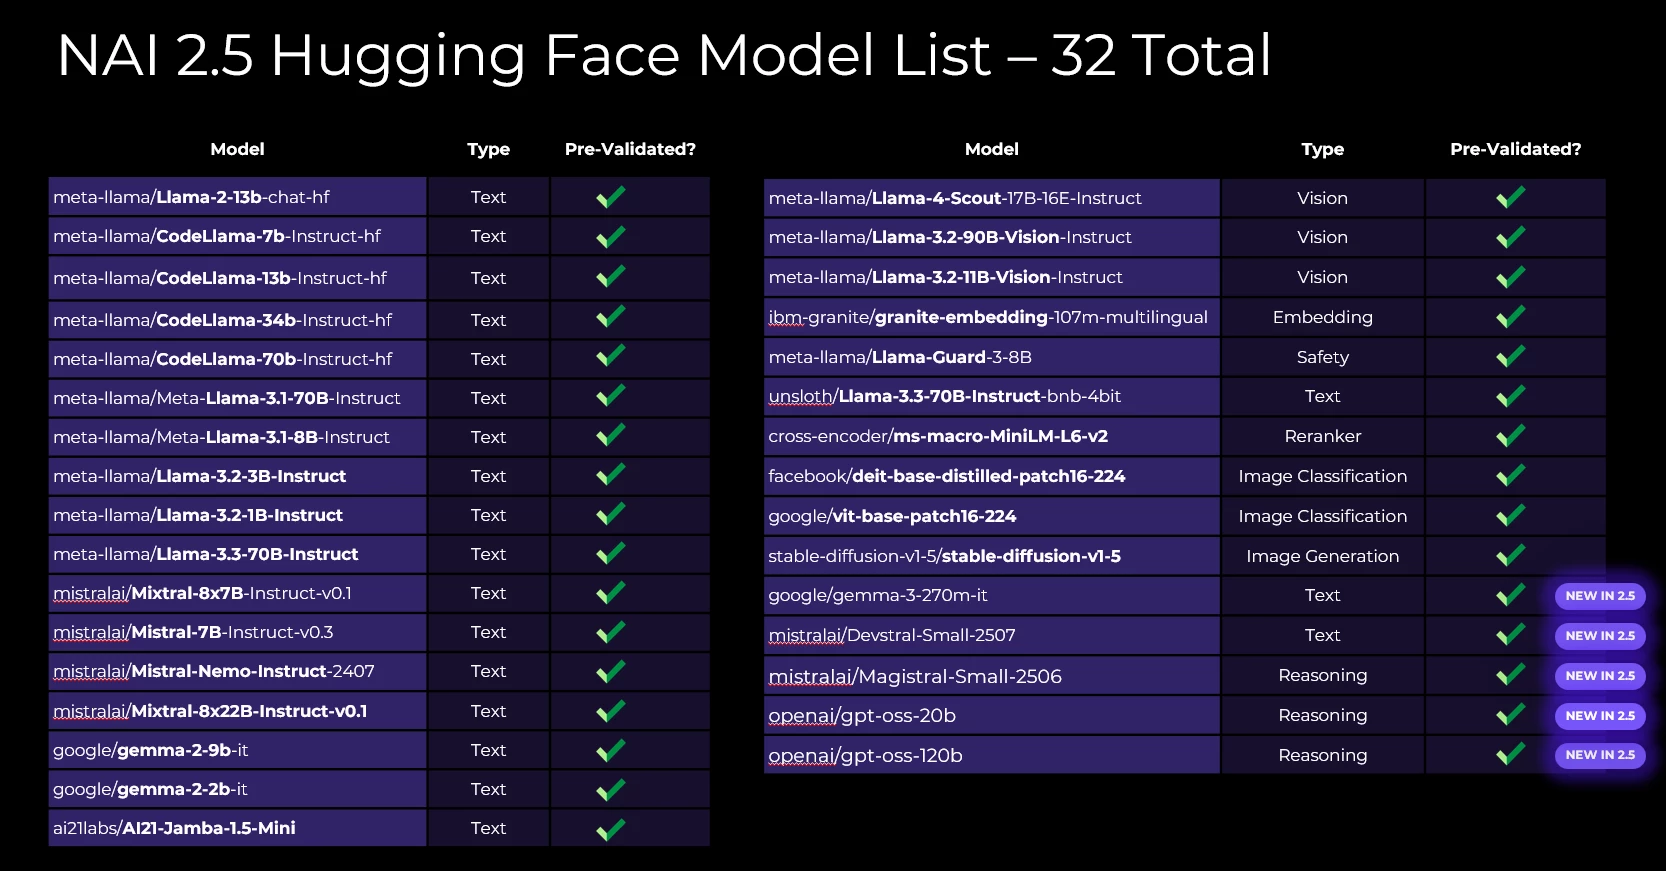Click the NEW IN 2.5 badge for Magistral-Small-2506
Viewport: 1666px width, 871px height.
pos(1600,676)
